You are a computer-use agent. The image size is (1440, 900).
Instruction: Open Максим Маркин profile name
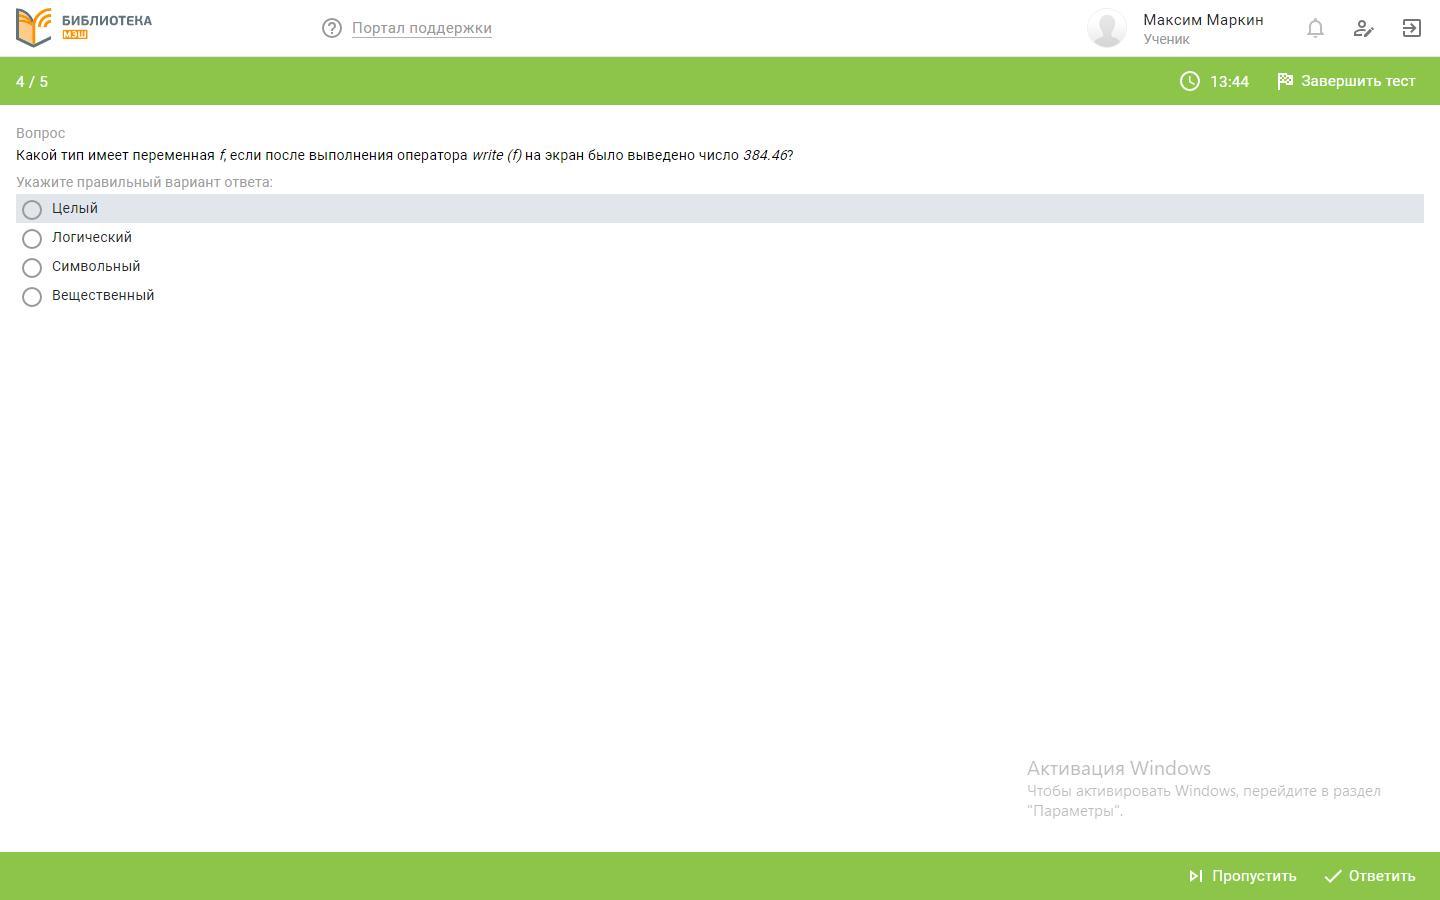pos(1203,20)
